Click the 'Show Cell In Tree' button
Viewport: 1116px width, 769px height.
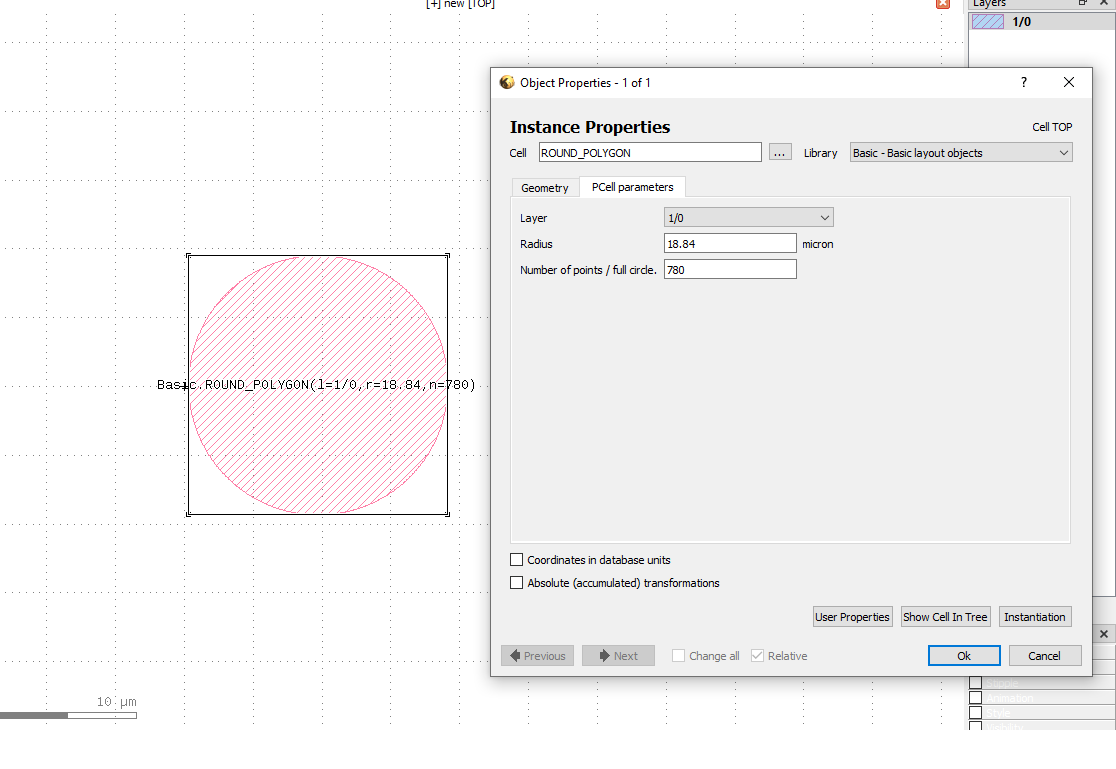(x=944, y=616)
